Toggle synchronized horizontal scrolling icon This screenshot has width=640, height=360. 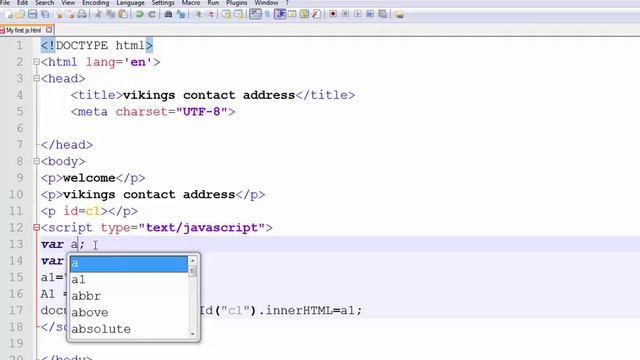click(239, 15)
